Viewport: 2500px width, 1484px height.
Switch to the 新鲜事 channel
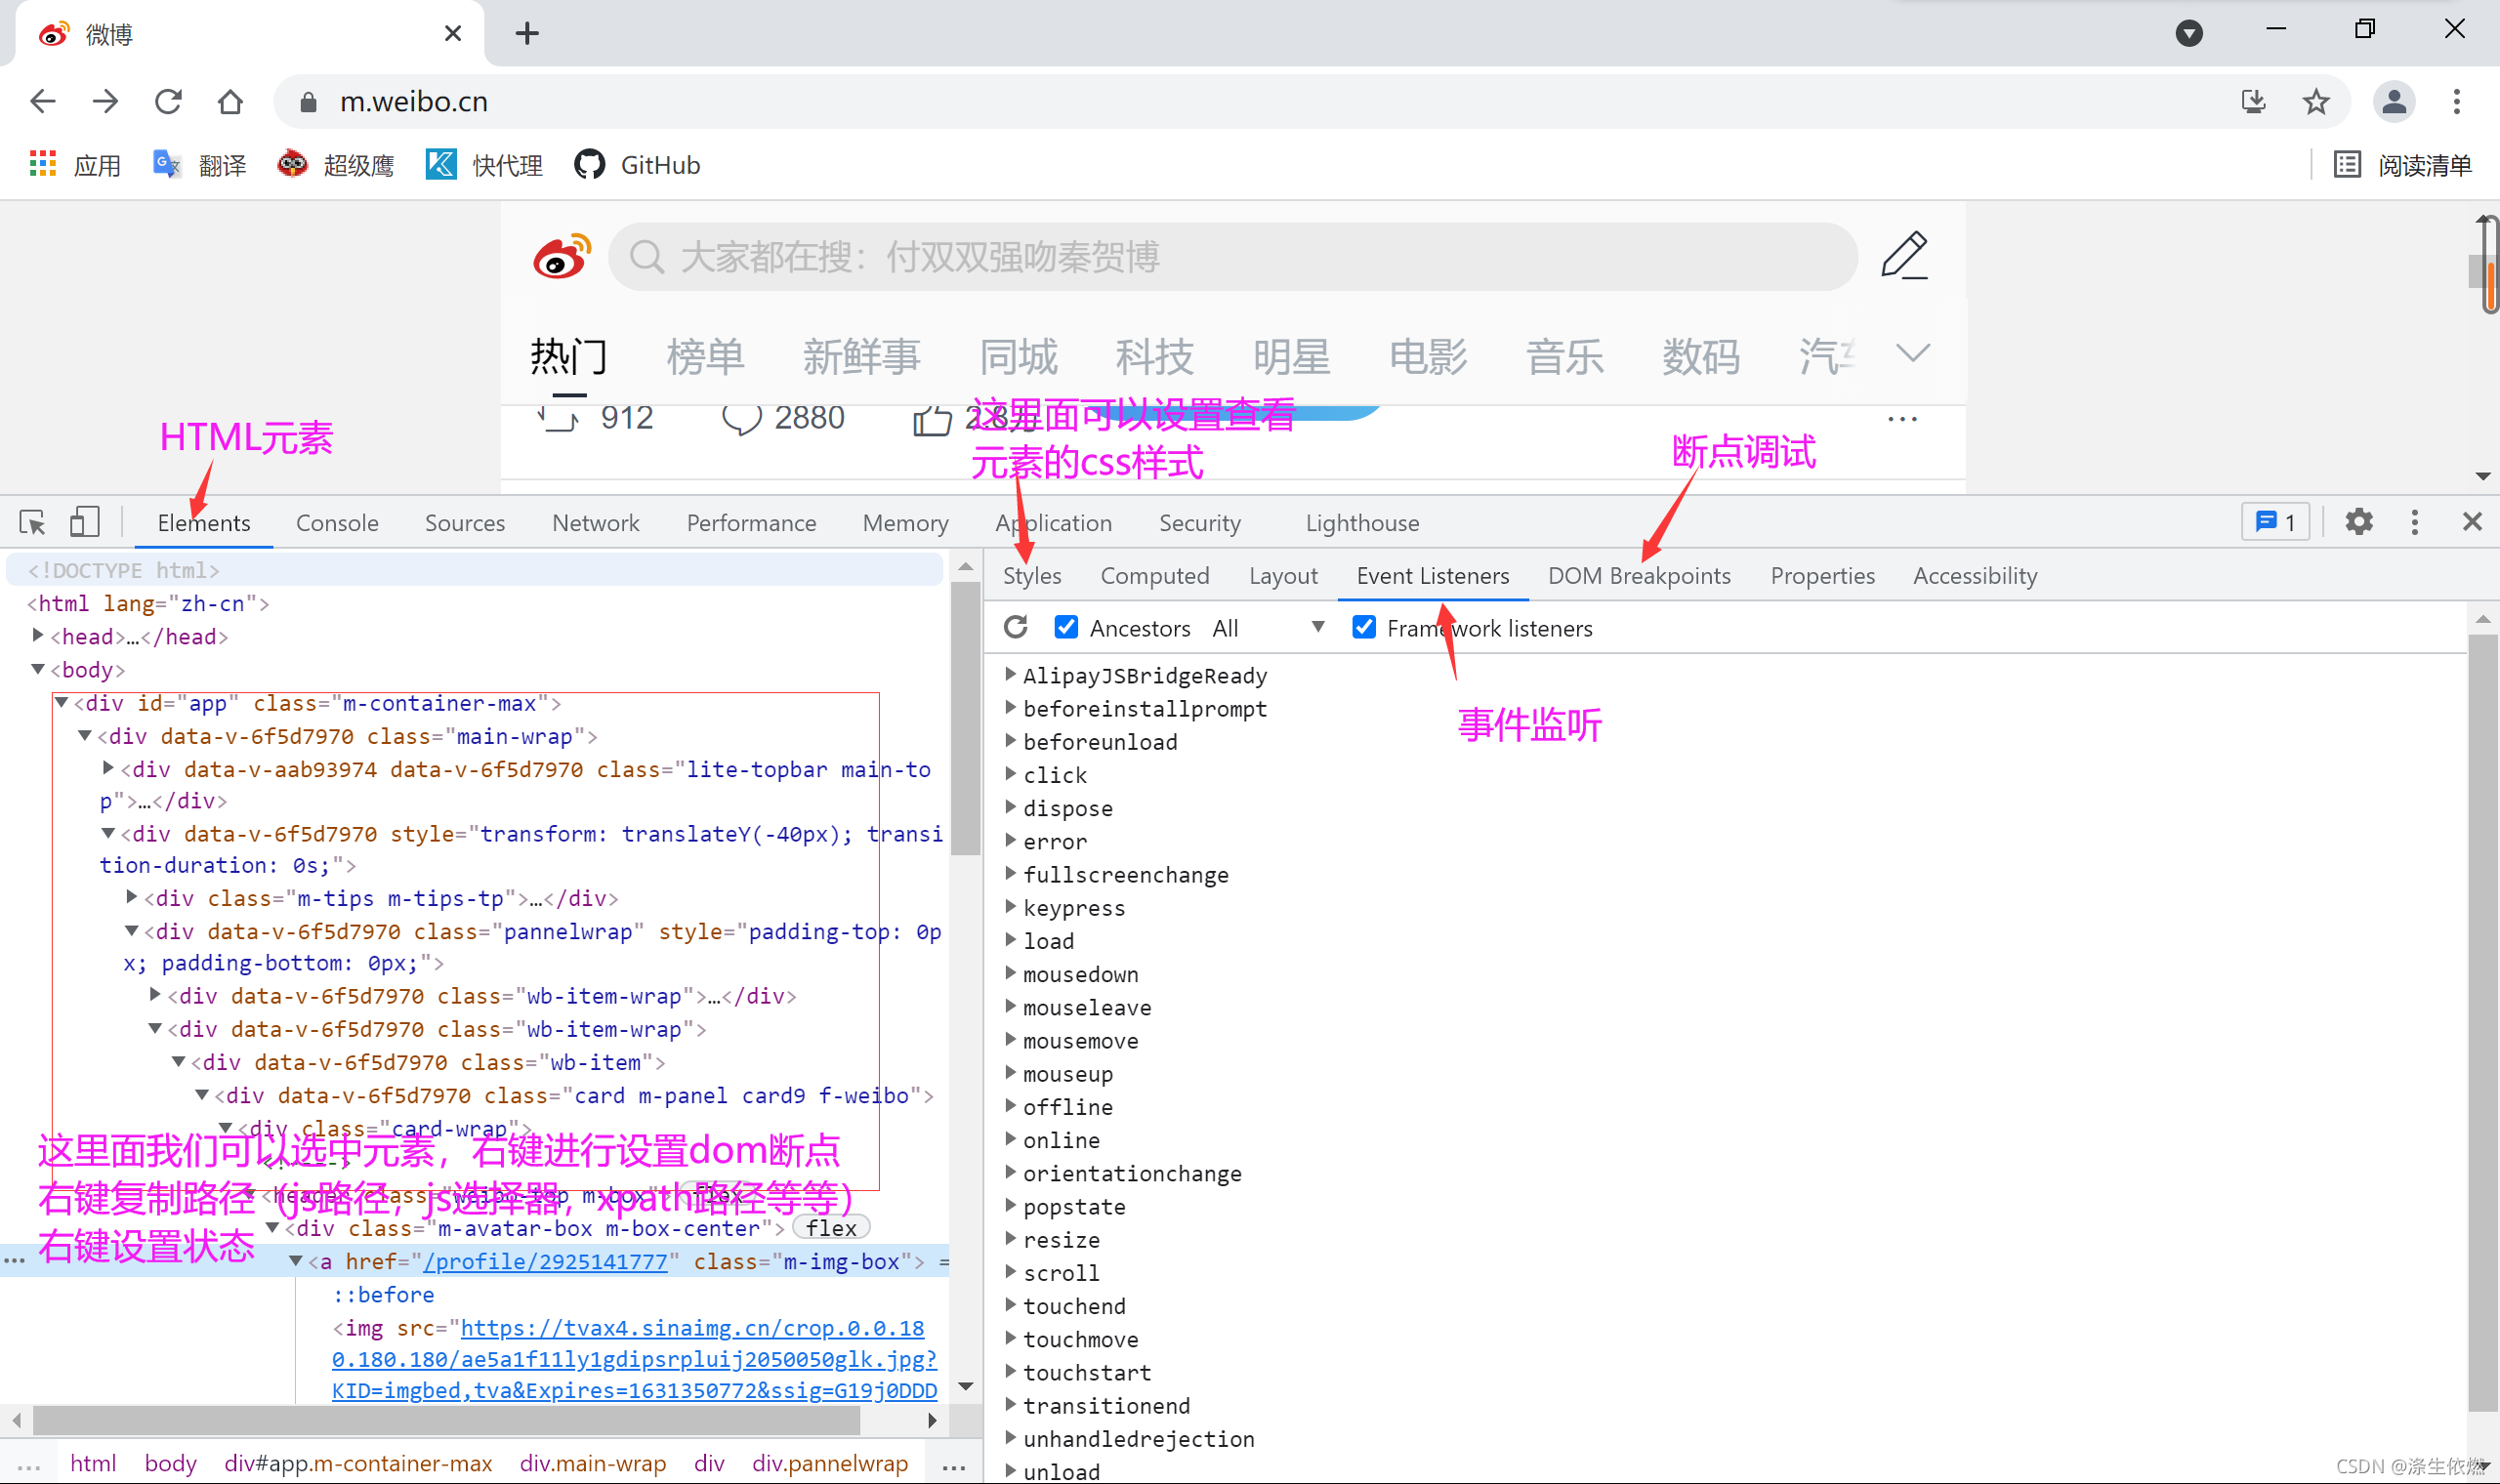861,356
